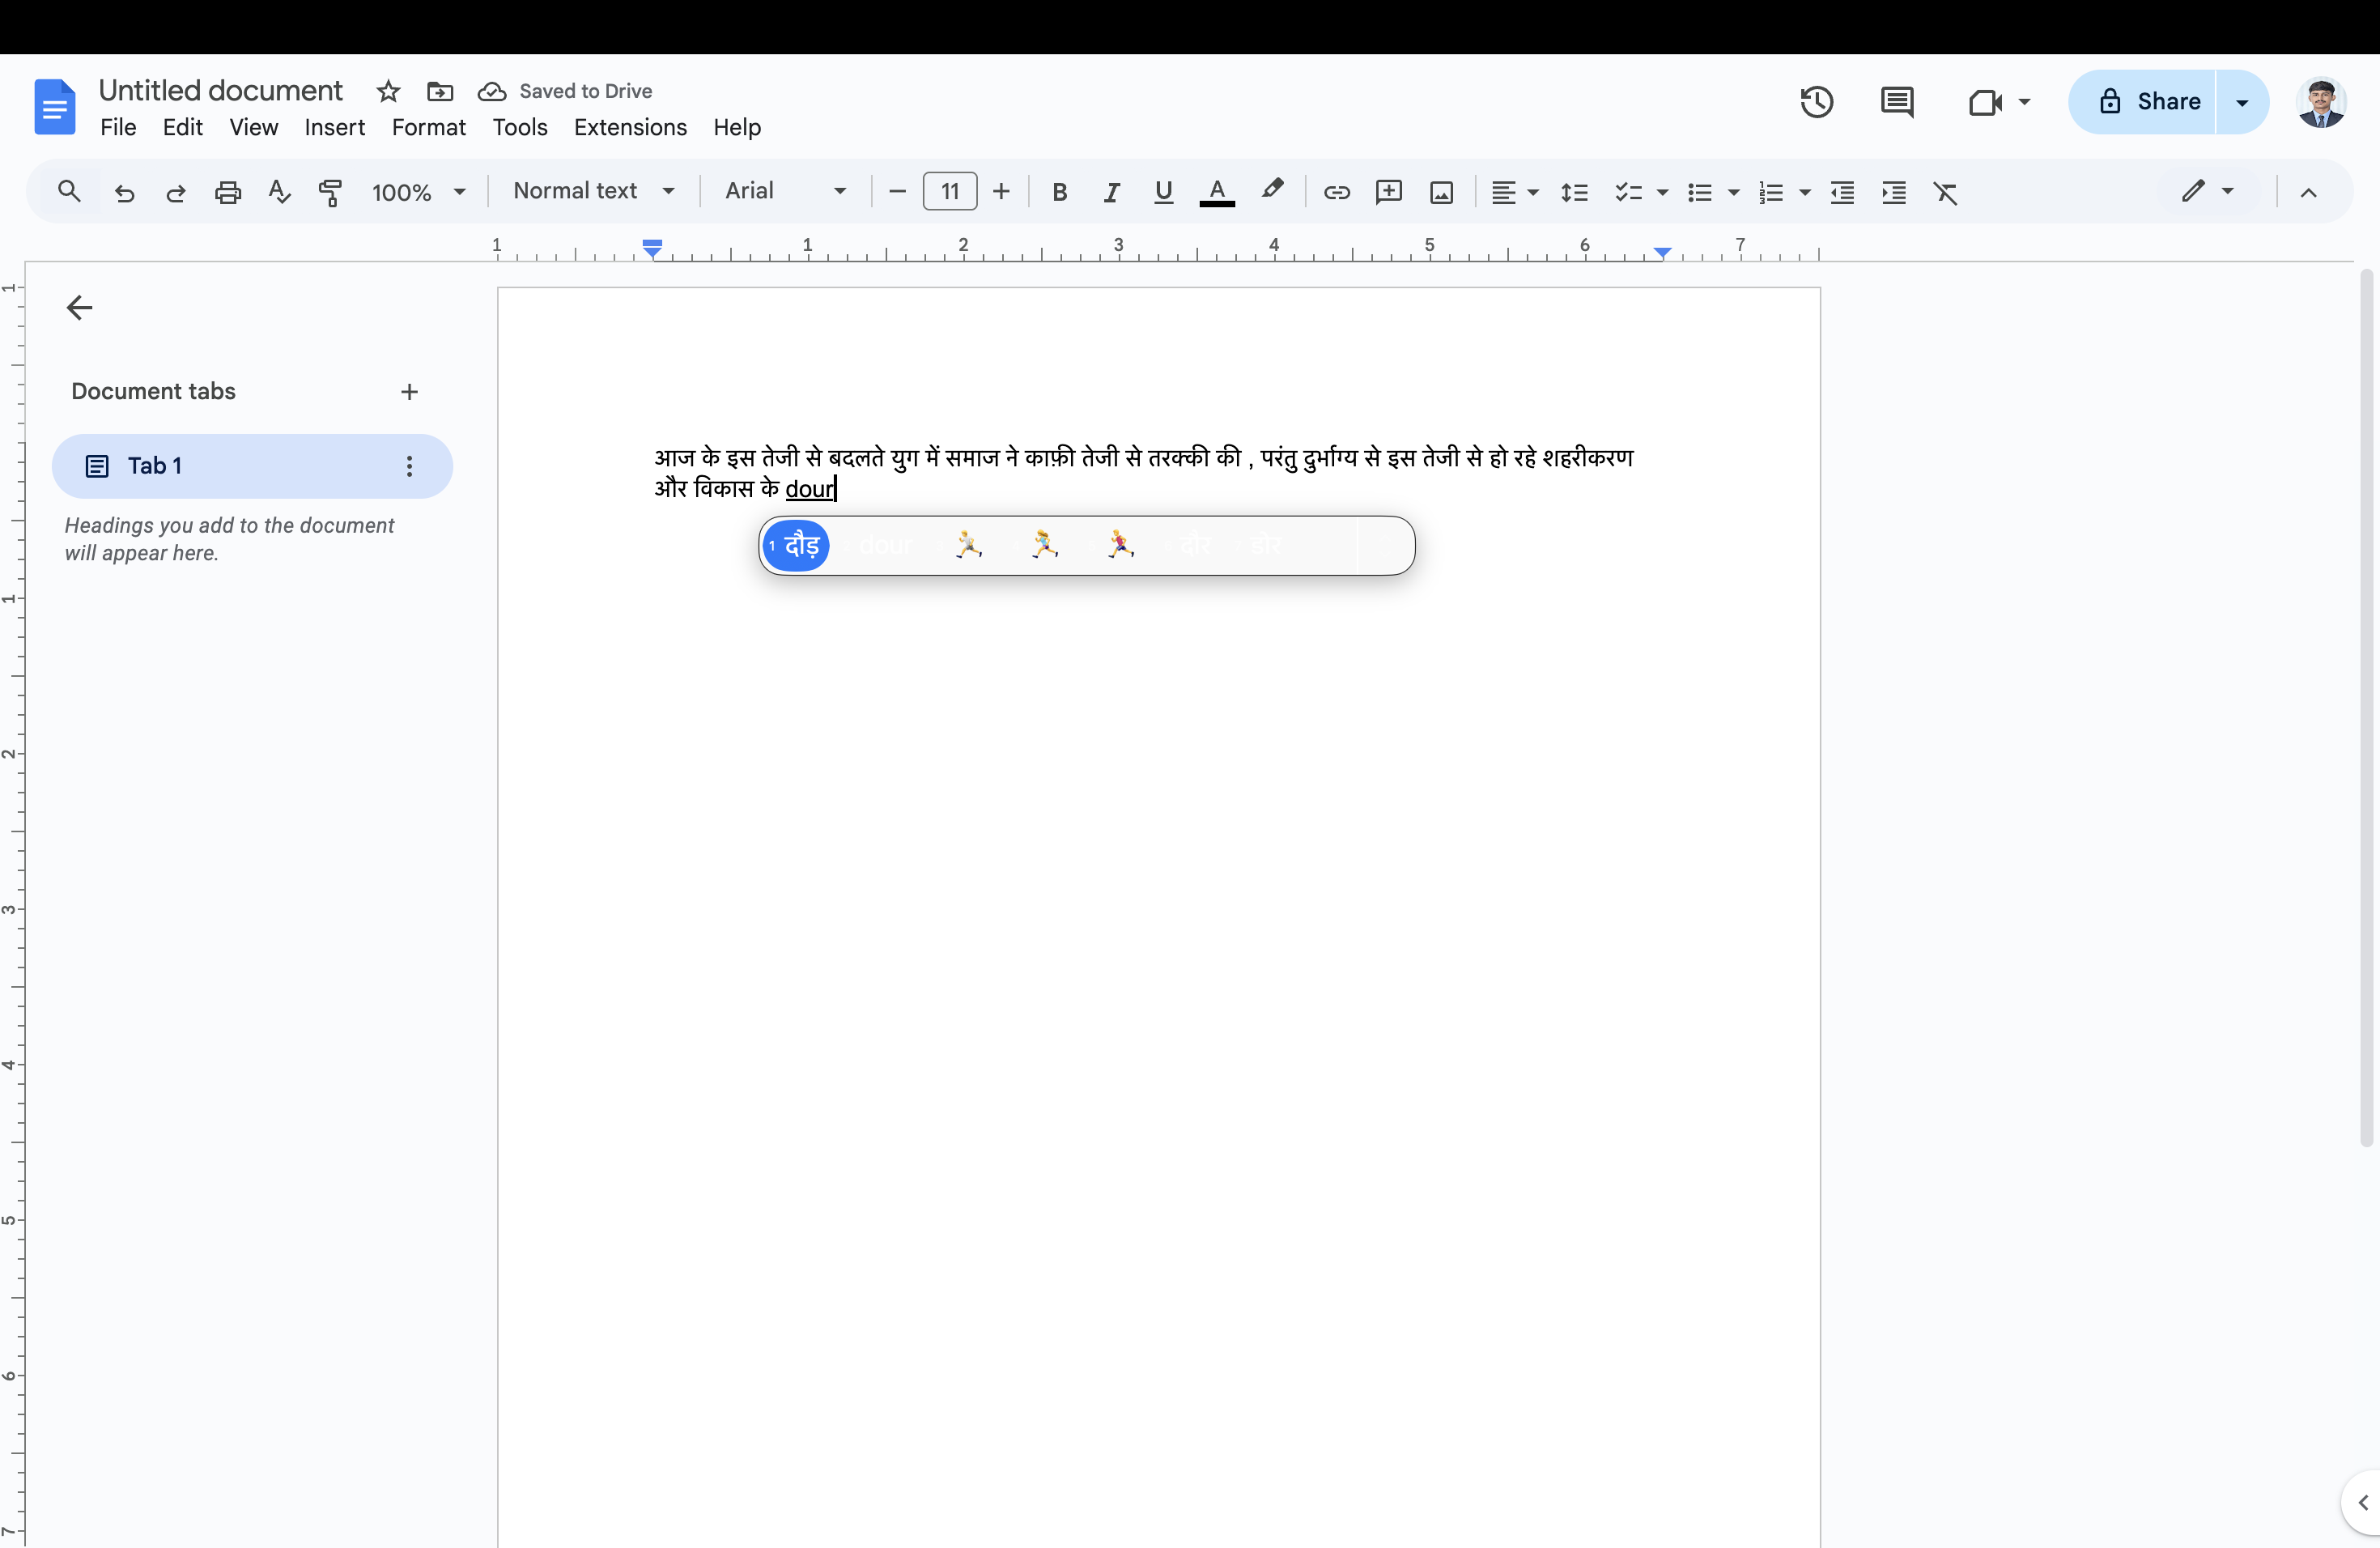2380x1548 pixels.
Task: Toggle italic formatting
Action: click(x=1111, y=192)
